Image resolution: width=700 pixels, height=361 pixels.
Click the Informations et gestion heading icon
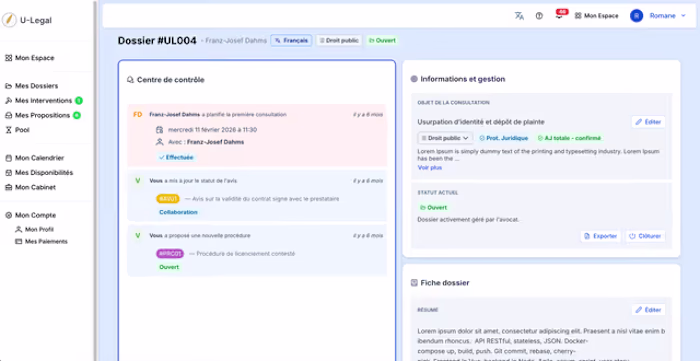[414, 79]
